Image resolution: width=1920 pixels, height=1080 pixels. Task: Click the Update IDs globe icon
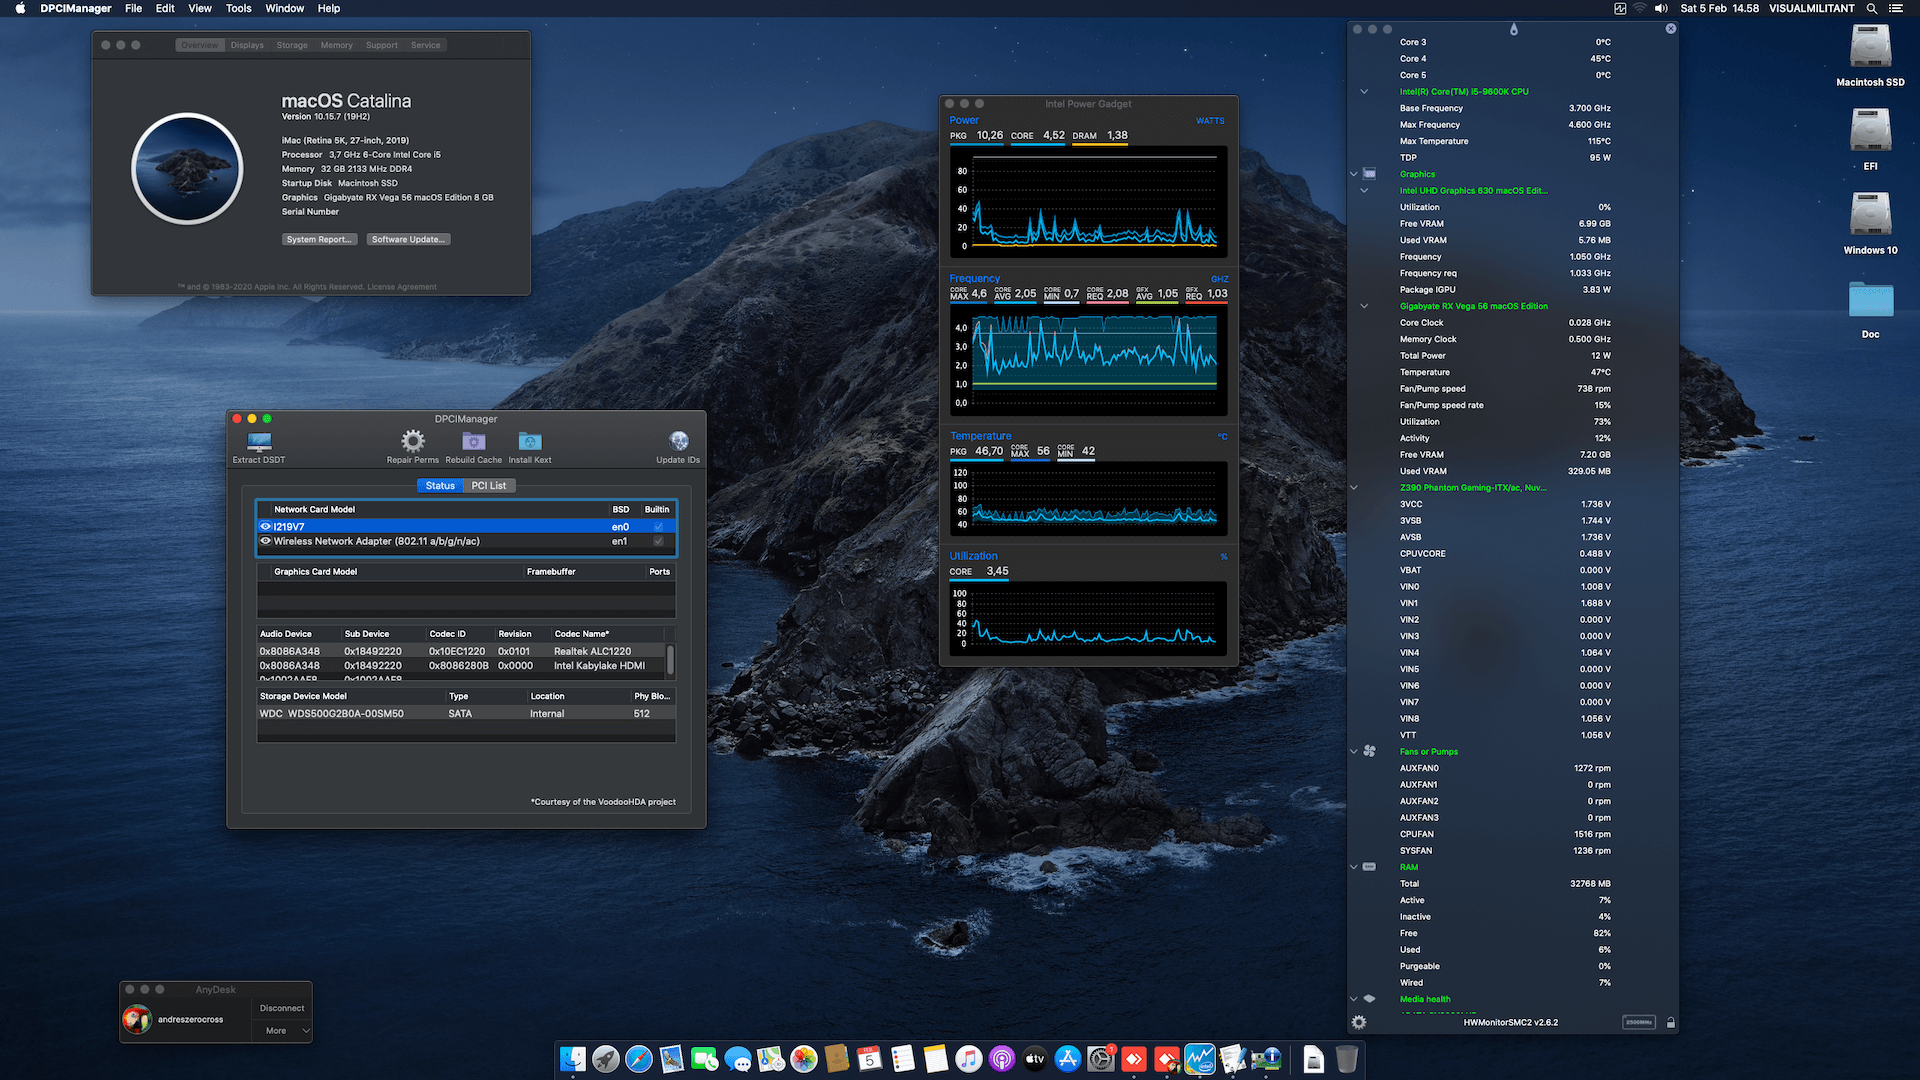click(x=678, y=441)
